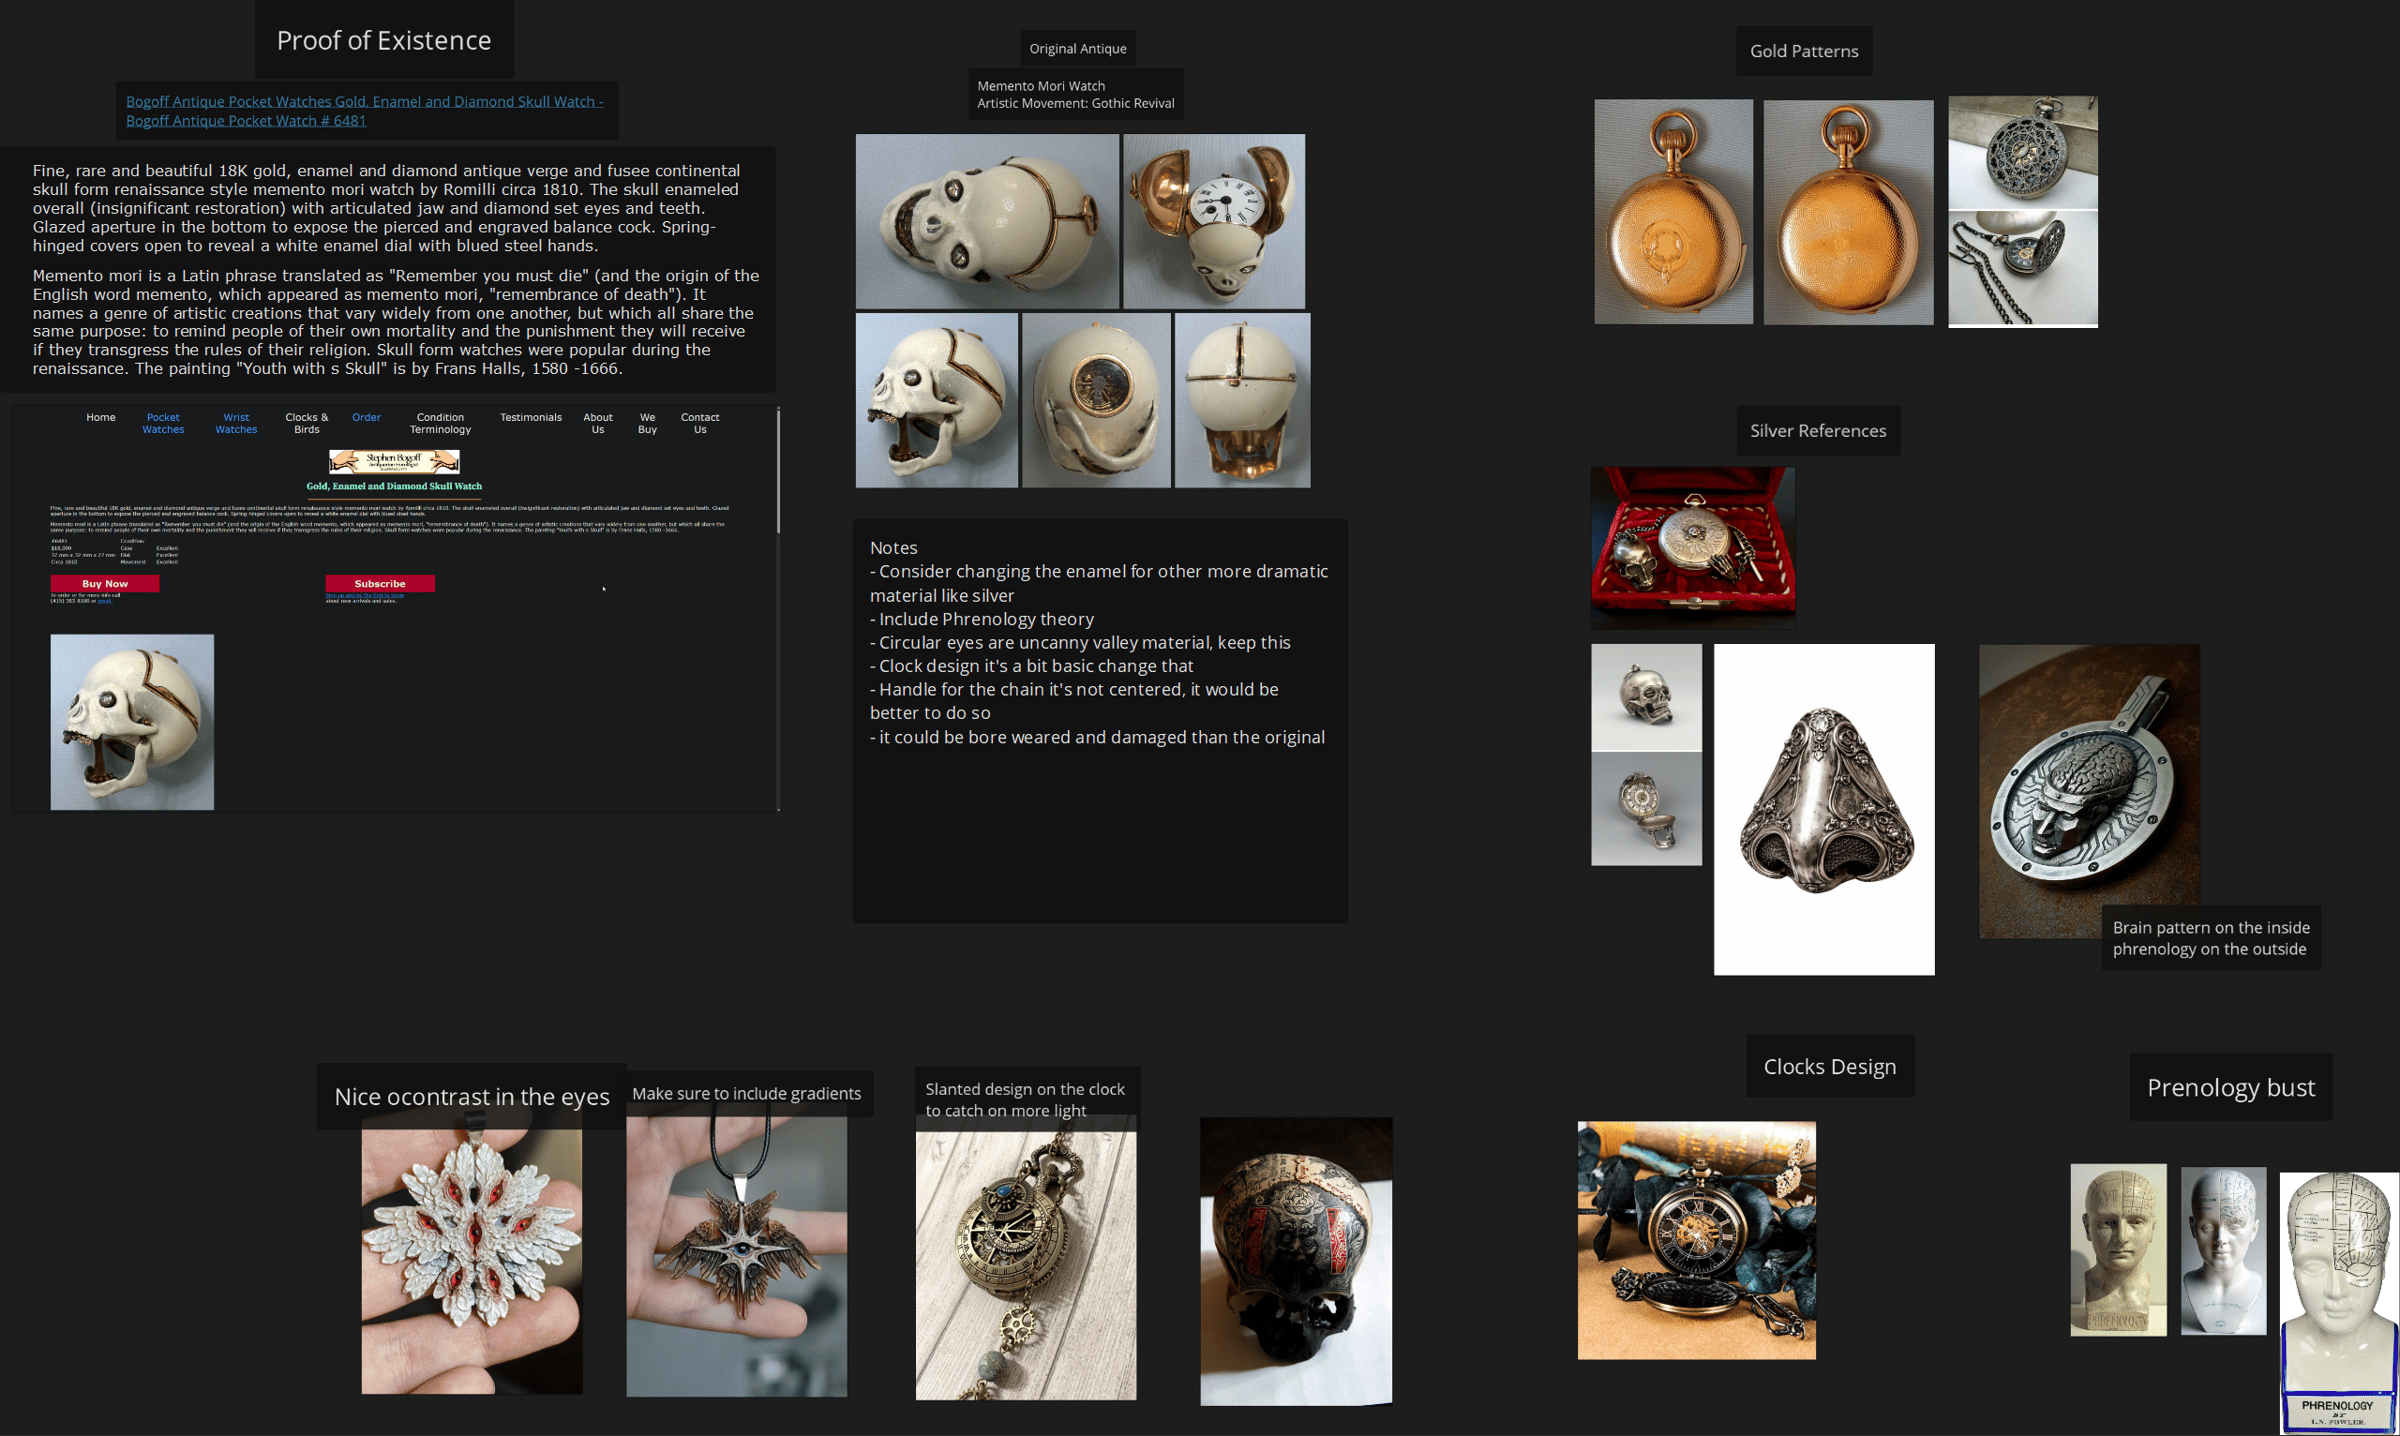The image size is (2400, 1436).
Task: Select the Memento Mori Watch Gothic Revival note
Action: click(1076, 94)
